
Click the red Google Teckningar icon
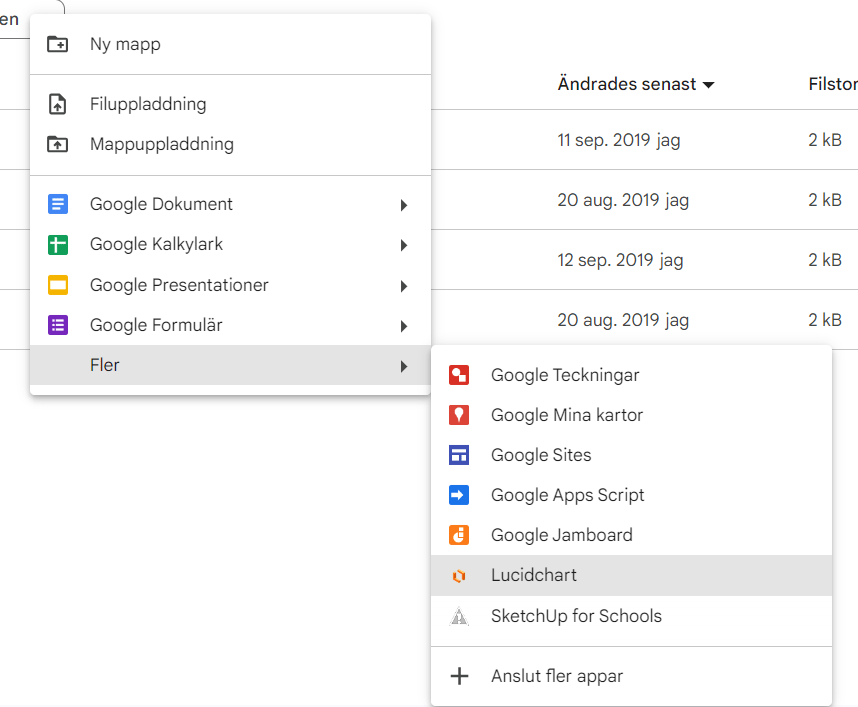point(459,375)
